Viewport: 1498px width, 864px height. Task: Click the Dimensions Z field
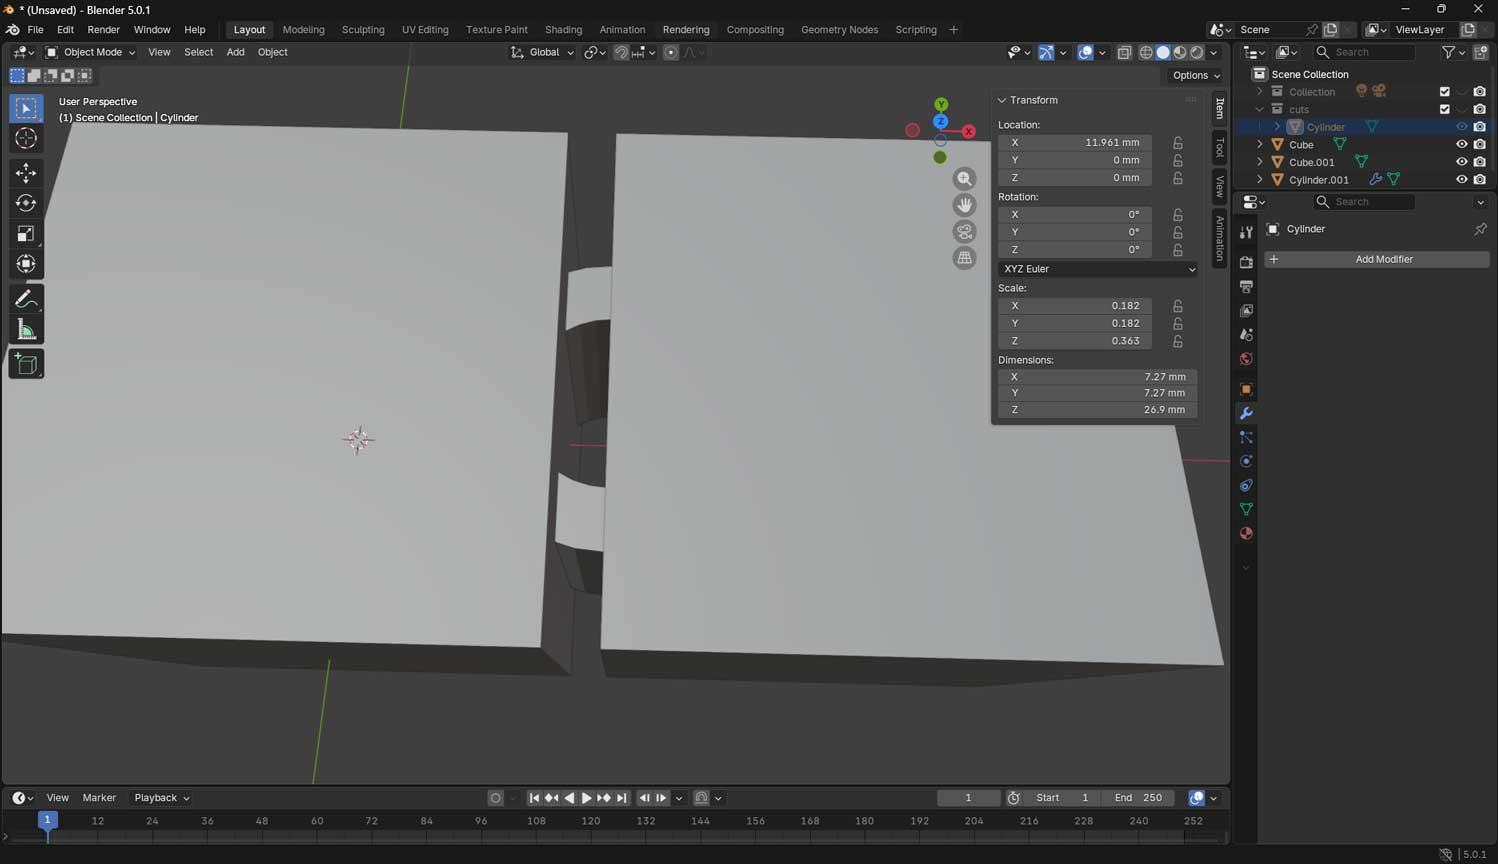point(1098,410)
